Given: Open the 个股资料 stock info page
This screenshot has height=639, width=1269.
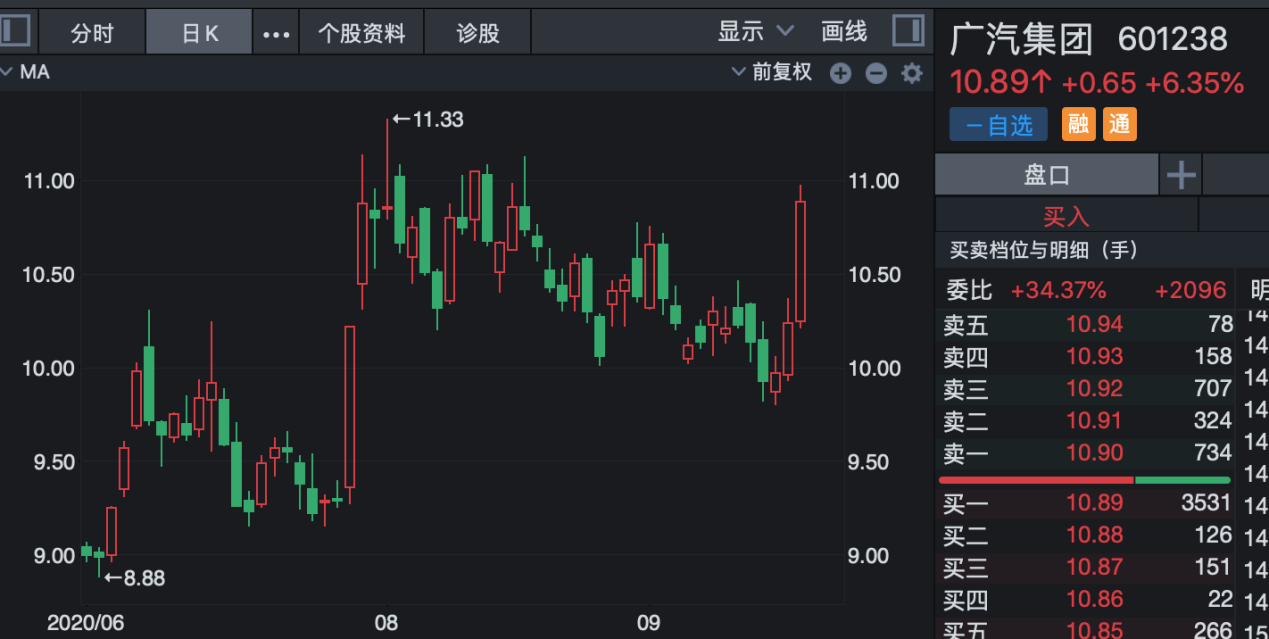Looking at the screenshot, I should [x=361, y=33].
